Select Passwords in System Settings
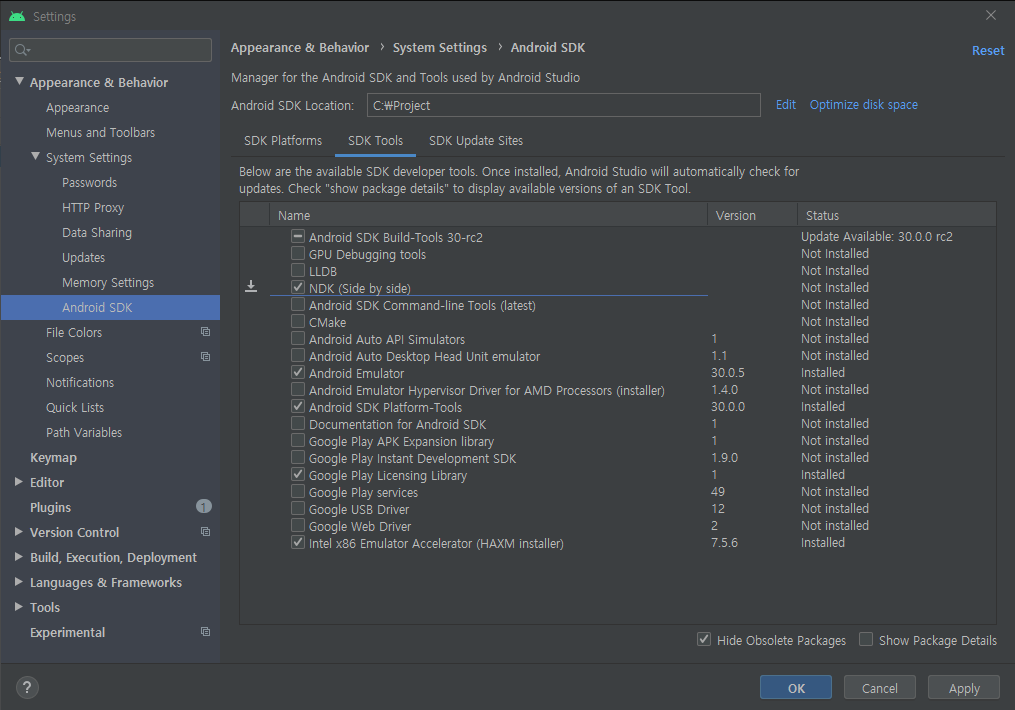 point(89,183)
